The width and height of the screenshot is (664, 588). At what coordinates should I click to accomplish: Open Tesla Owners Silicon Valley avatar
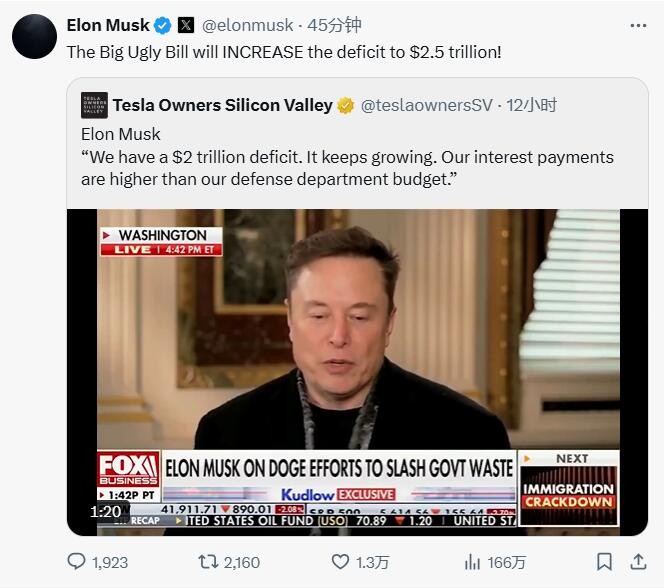click(94, 105)
